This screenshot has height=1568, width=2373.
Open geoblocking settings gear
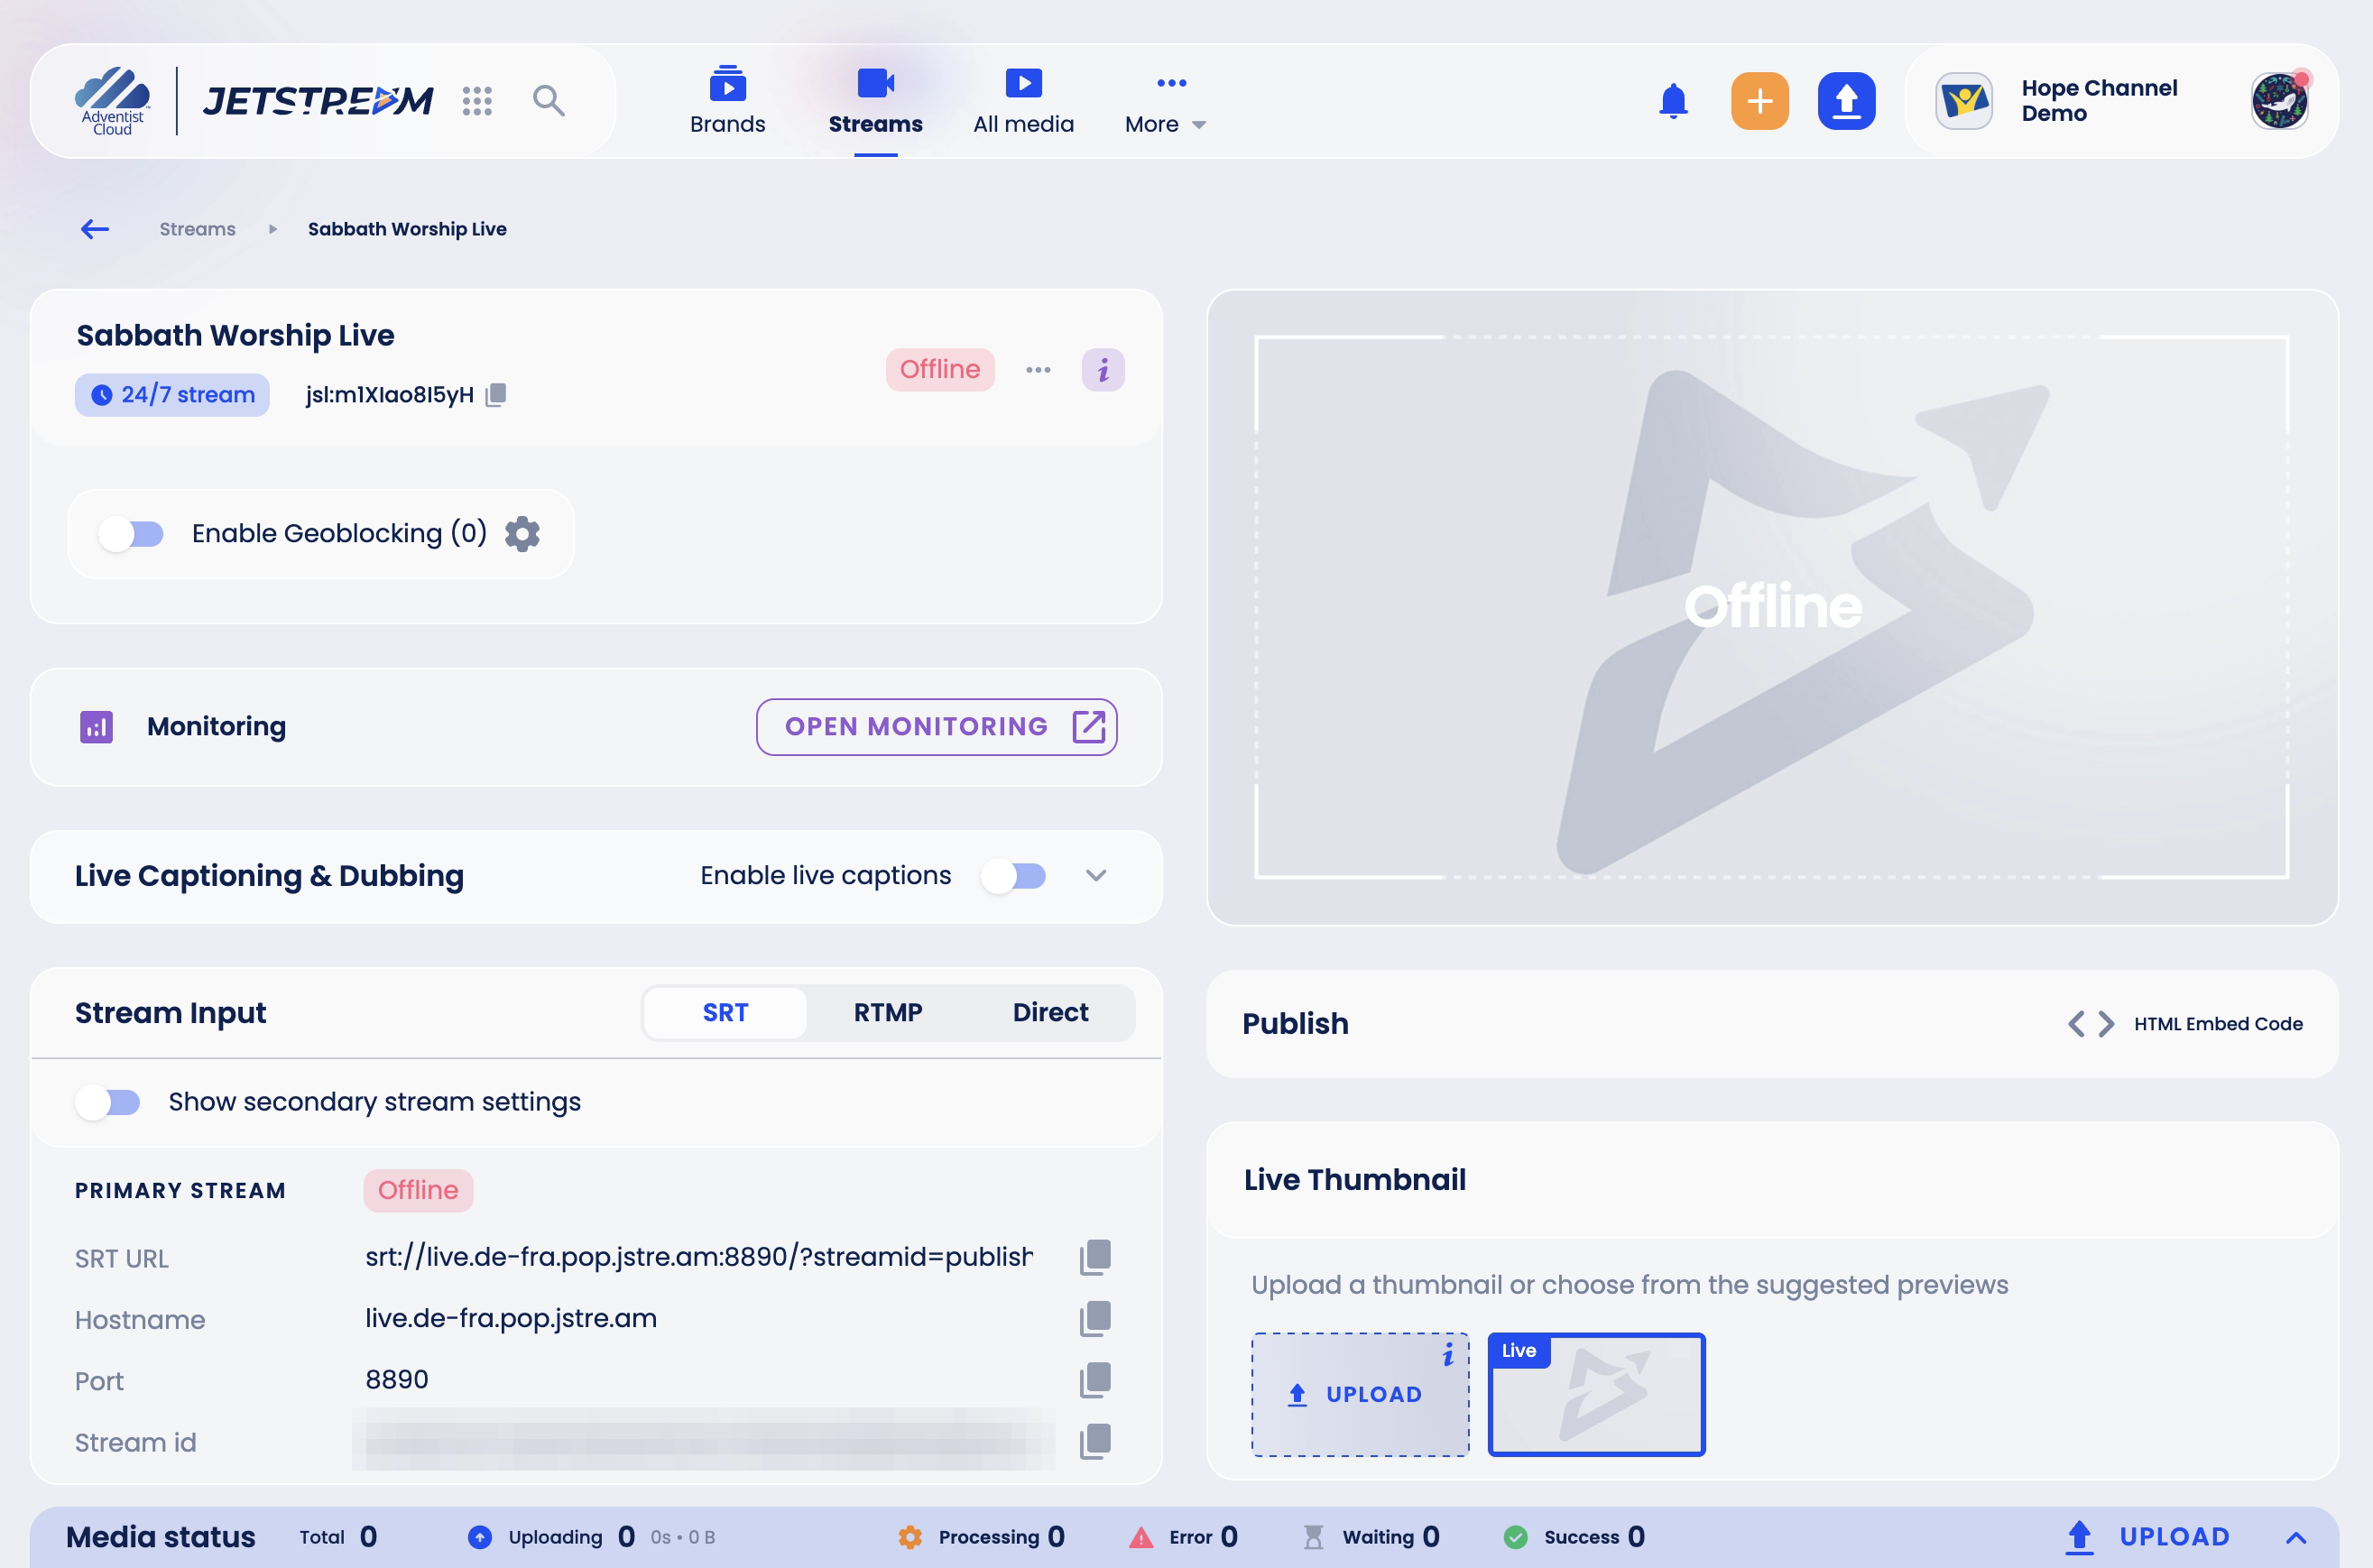point(522,534)
